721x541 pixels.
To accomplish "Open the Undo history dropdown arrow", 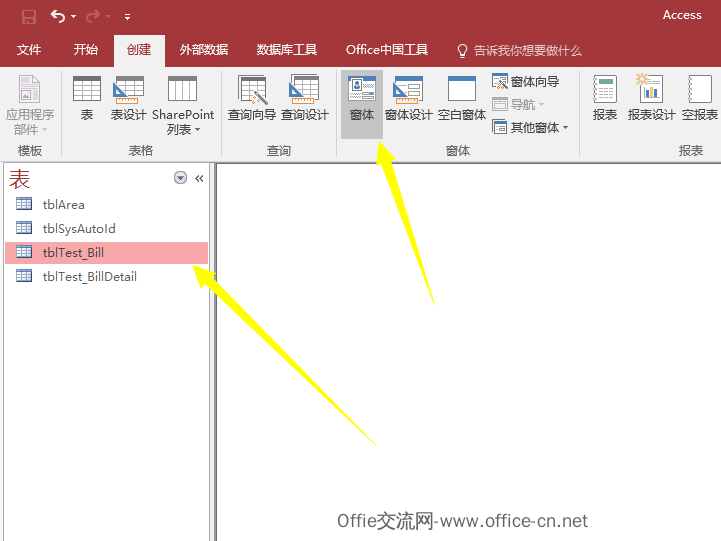I will [x=74, y=17].
